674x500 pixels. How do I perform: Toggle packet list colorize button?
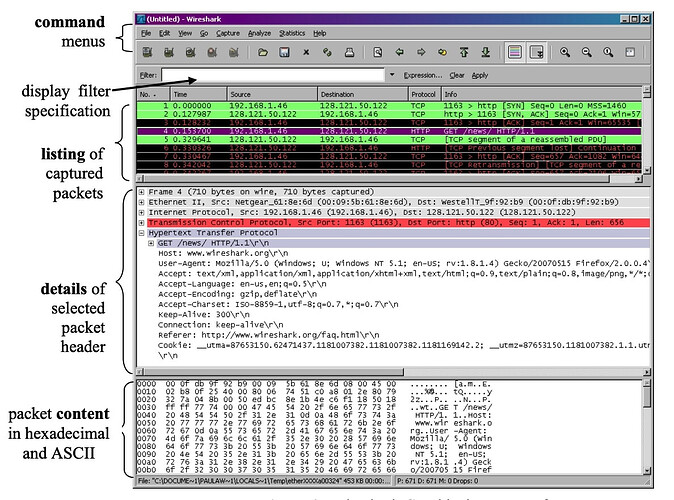(515, 52)
